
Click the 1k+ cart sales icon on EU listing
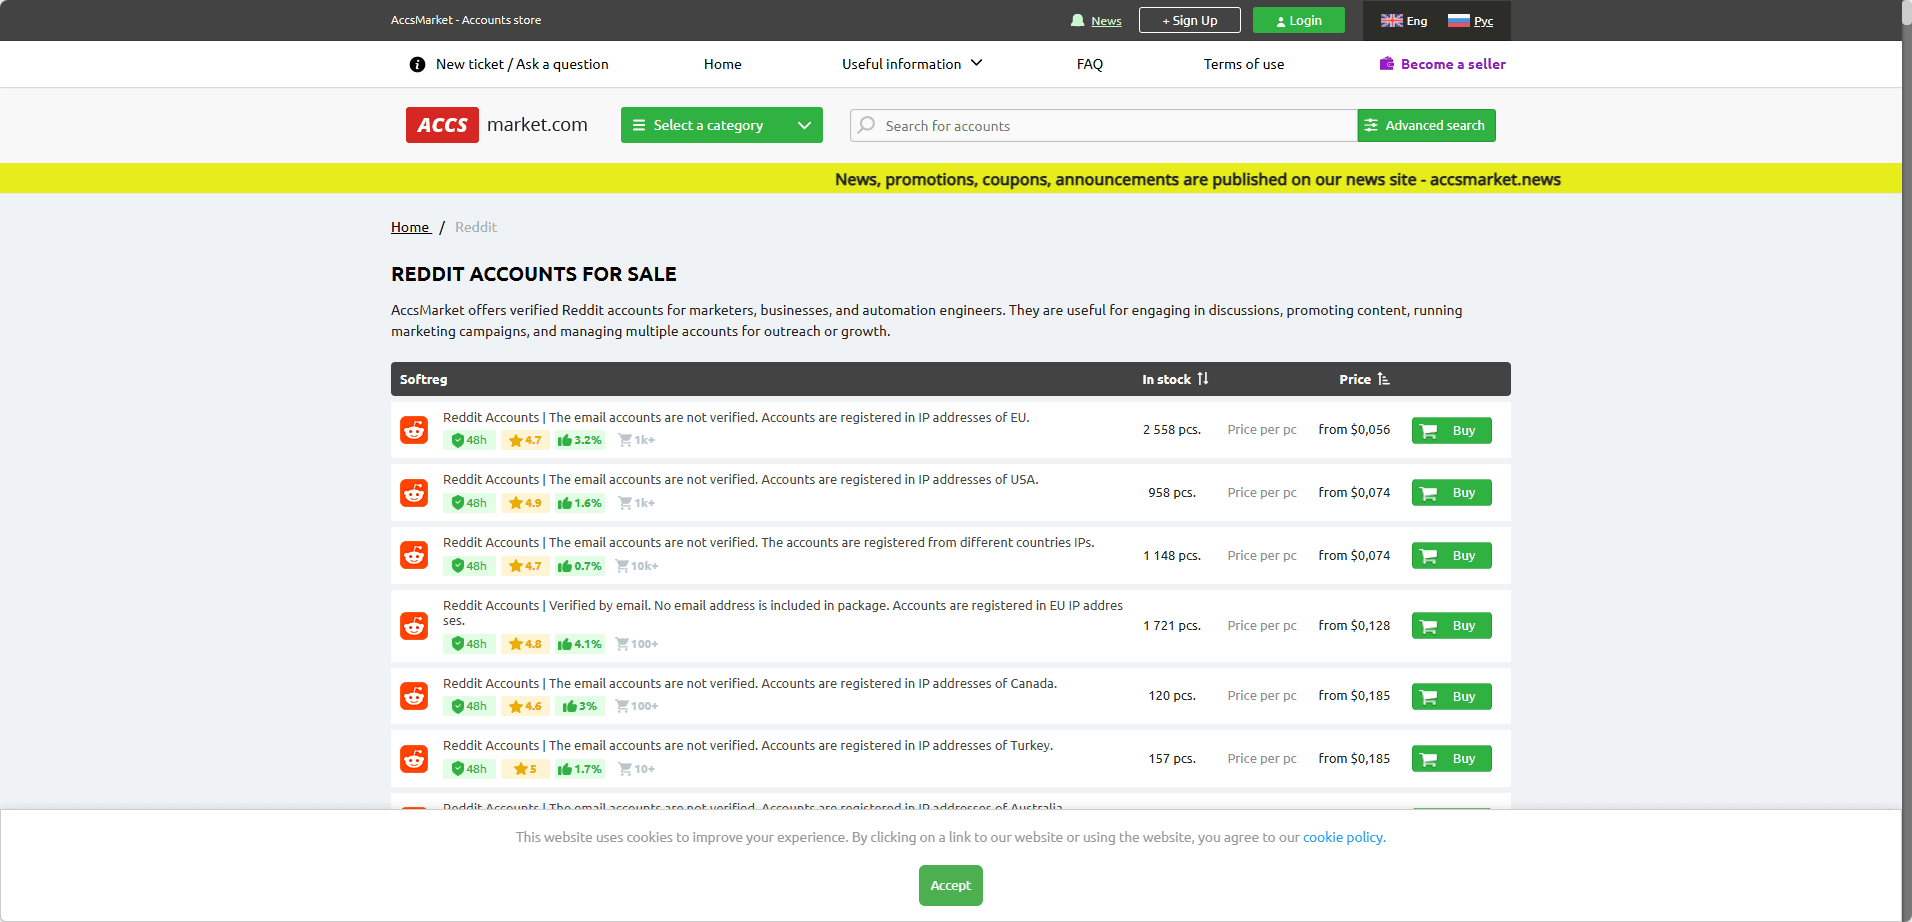636,440
